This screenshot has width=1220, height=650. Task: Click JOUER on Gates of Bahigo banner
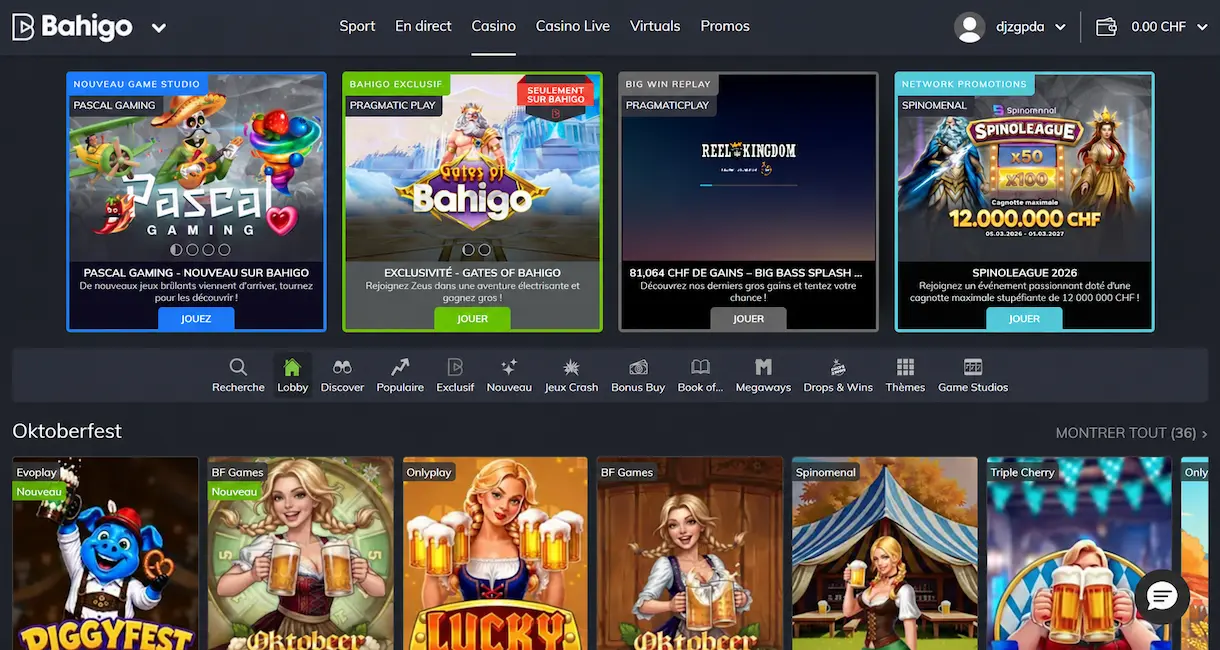472,319
